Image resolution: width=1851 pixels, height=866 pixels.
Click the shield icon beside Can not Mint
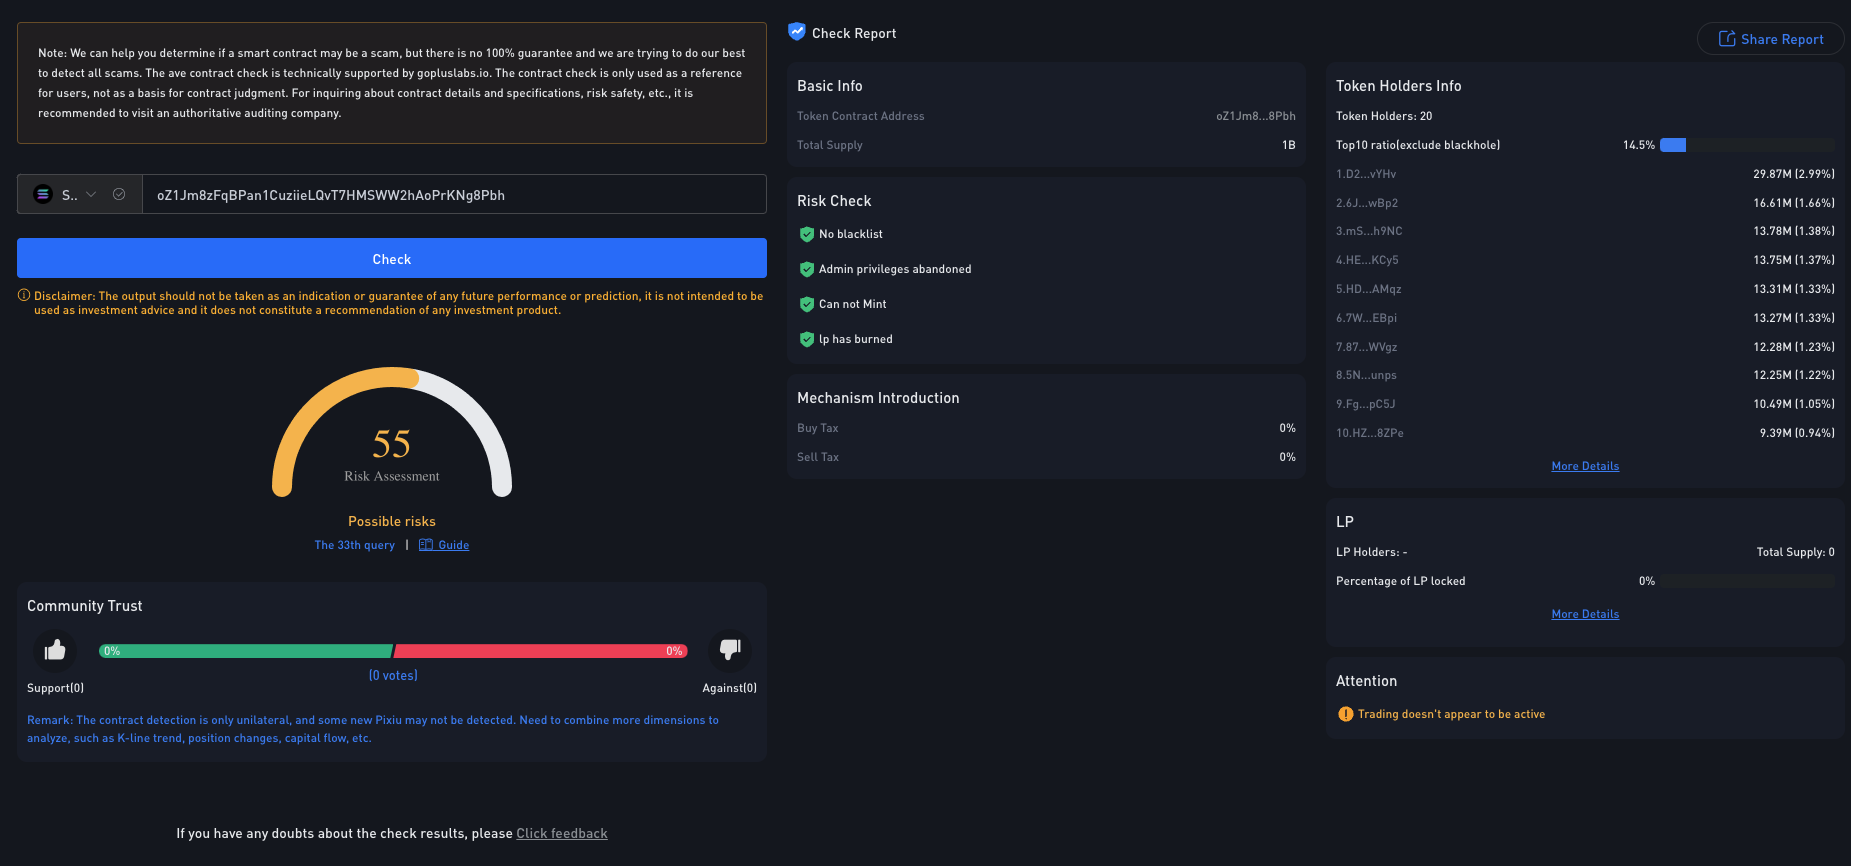[806, 304]
